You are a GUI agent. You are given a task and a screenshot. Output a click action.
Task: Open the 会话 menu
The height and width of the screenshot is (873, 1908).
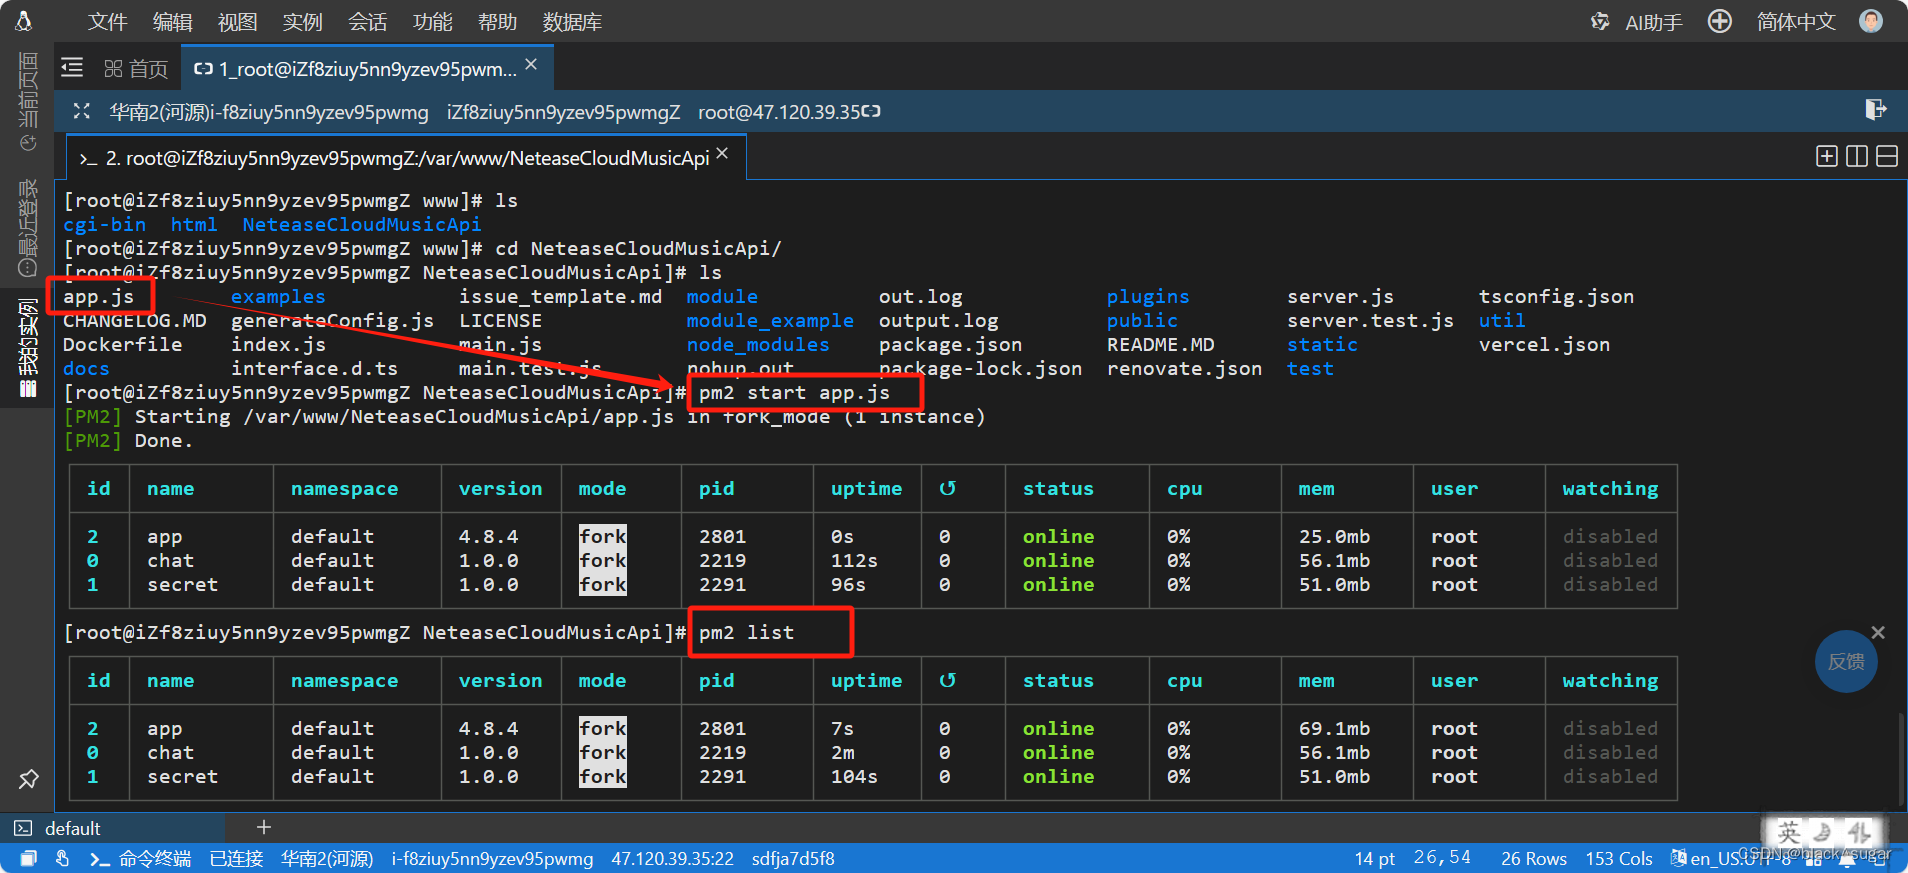coord(367,22)
